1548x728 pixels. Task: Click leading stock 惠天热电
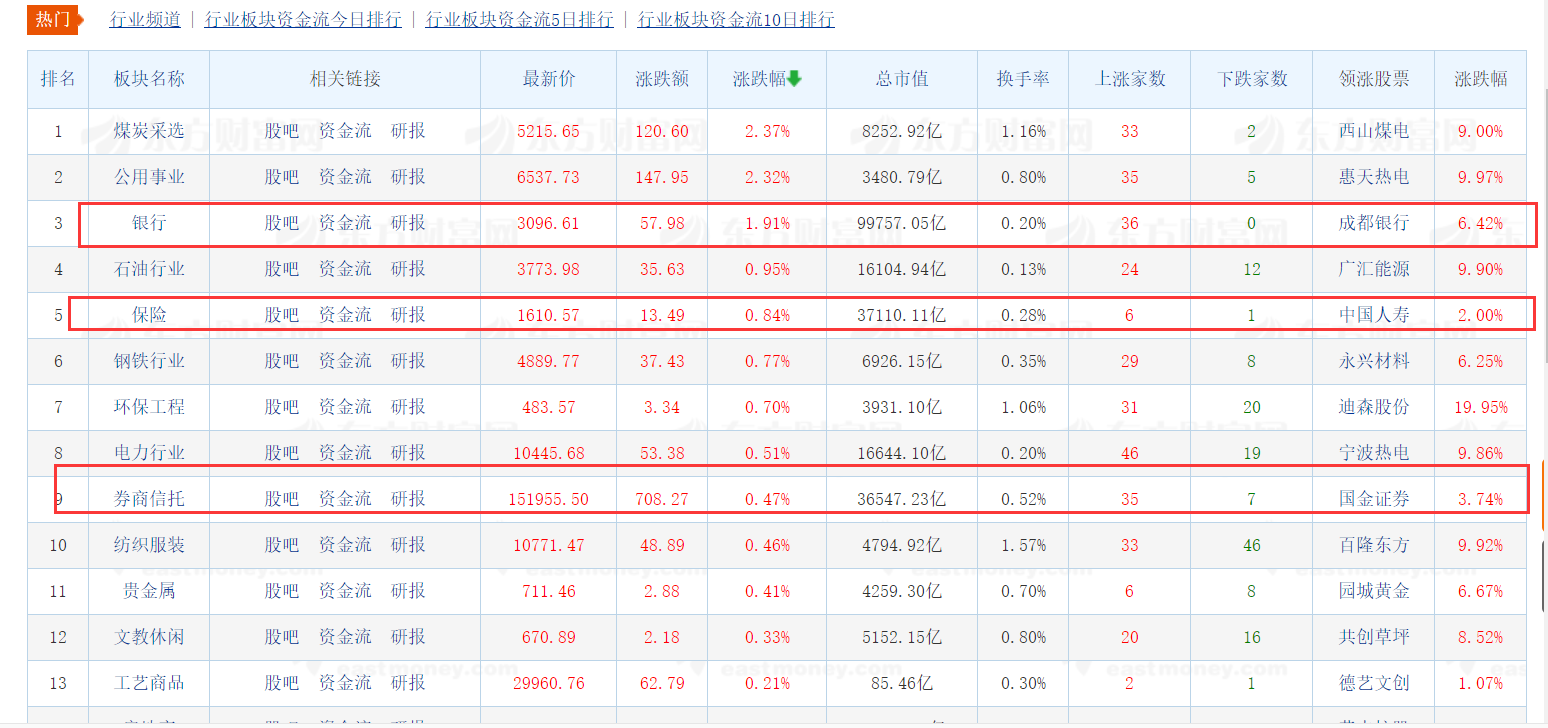pyautogui.click(x=1374, y=177)
